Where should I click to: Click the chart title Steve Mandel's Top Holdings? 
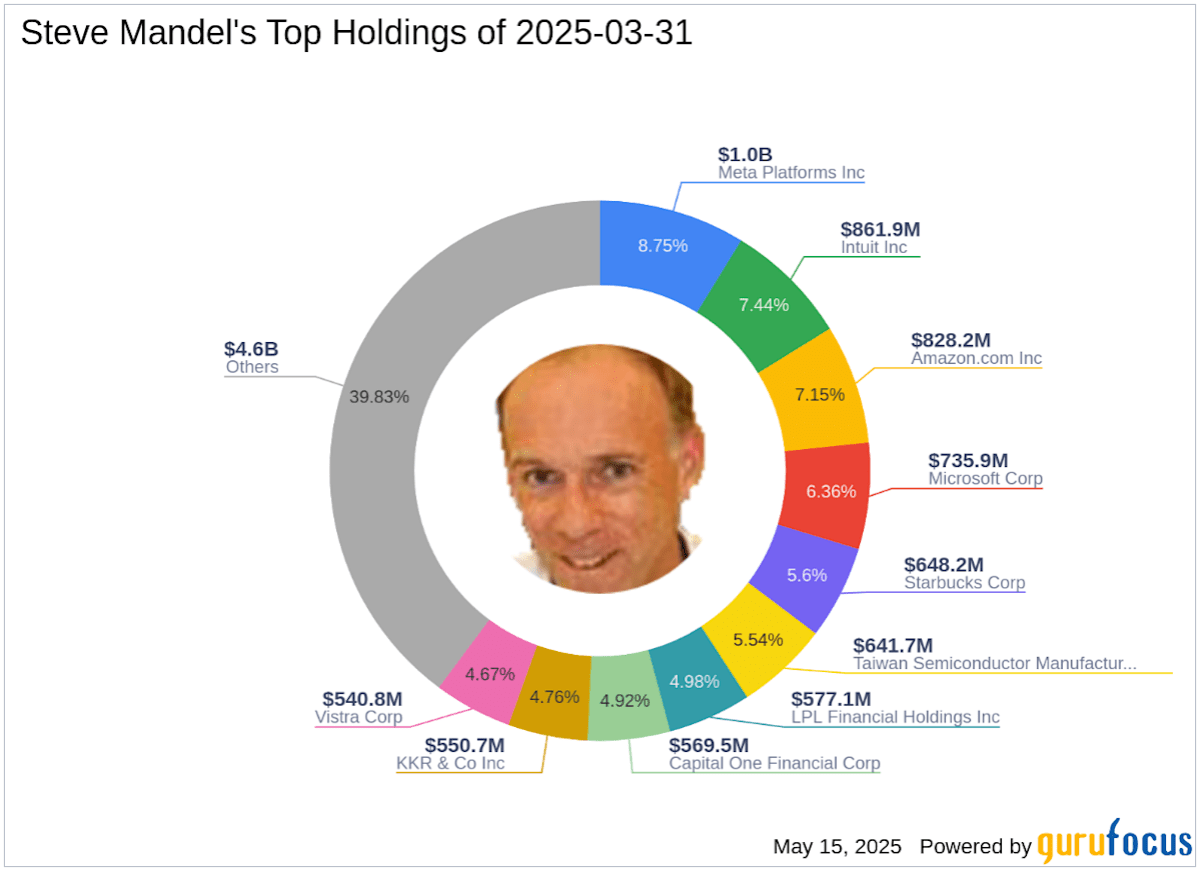tap(356, 33)
